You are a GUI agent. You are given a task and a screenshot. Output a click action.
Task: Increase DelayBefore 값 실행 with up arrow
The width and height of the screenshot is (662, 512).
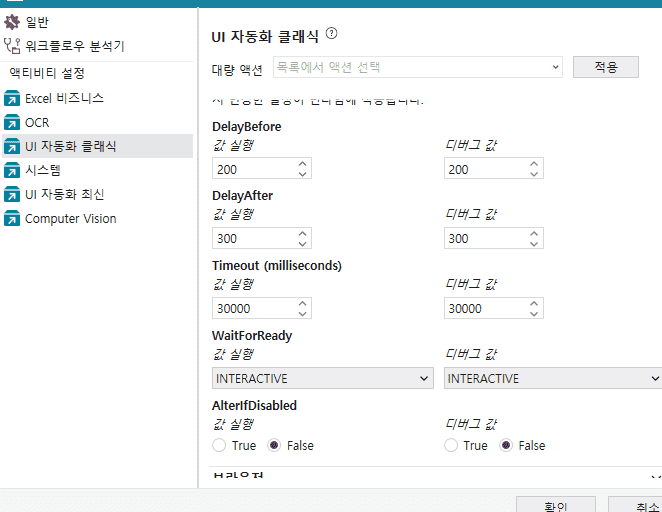(303, 164)
